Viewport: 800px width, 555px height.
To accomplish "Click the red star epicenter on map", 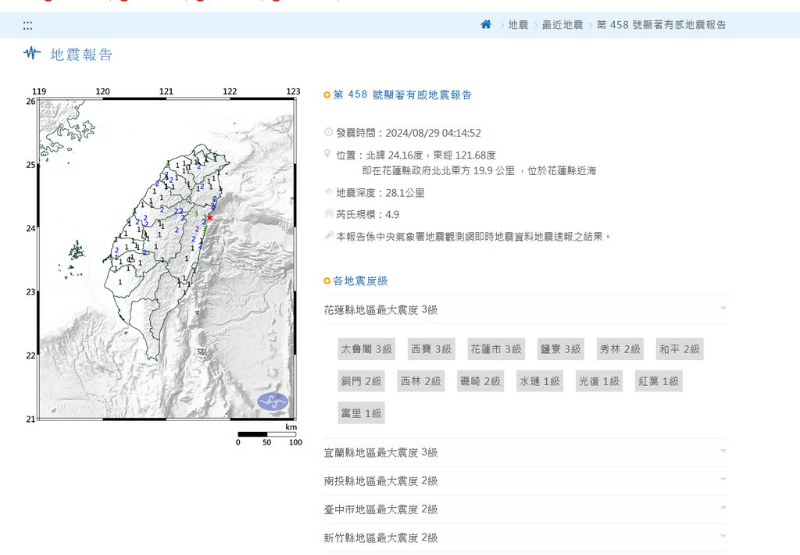I will click(x=210, y=217).
